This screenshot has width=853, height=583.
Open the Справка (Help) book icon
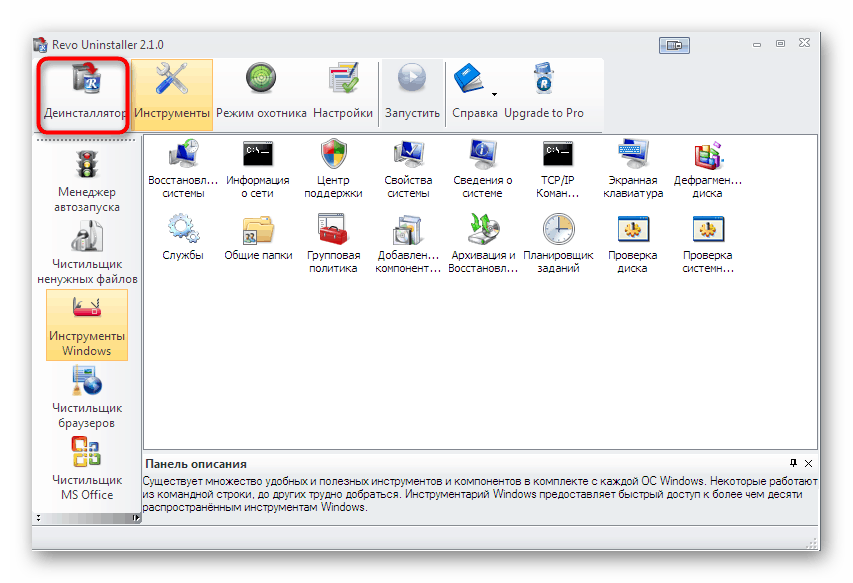tap(468, 79)
